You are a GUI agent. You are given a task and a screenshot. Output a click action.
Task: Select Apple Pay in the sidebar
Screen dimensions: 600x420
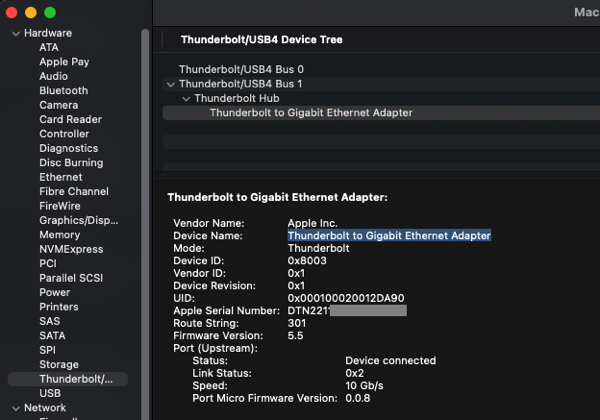tap(64, 62)
